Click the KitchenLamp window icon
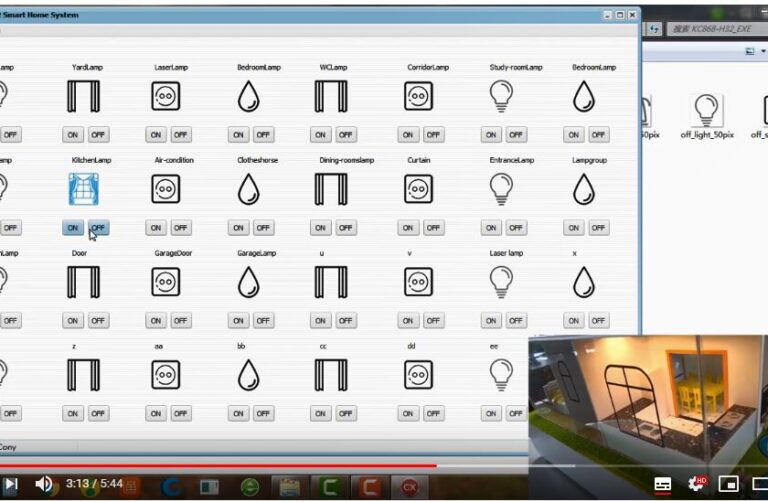This screenshot has height=502, width=768. 85,189
